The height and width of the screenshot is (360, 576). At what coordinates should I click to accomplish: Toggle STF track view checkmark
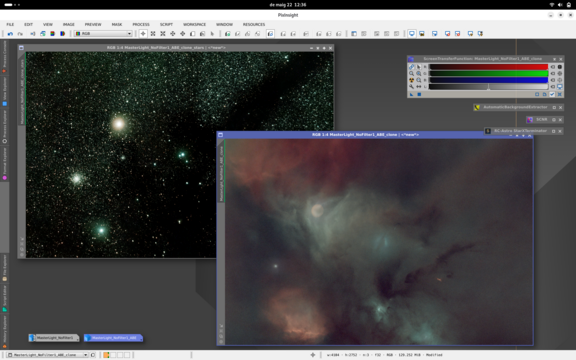click(552, 94)
